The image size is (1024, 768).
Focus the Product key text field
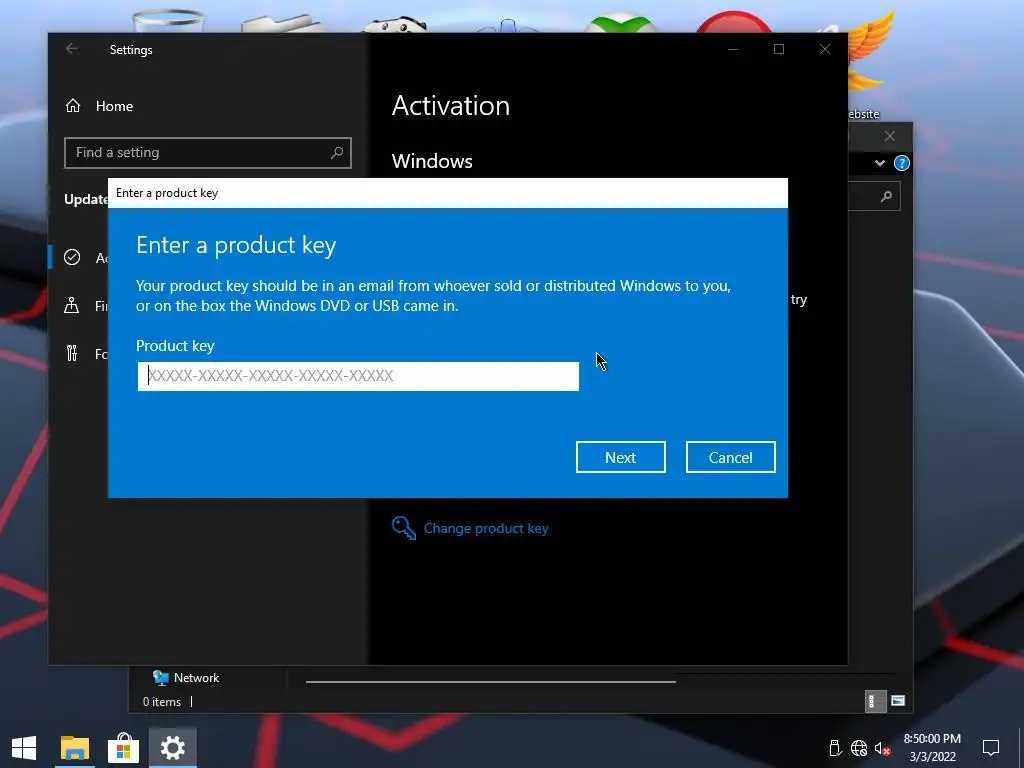358,376
